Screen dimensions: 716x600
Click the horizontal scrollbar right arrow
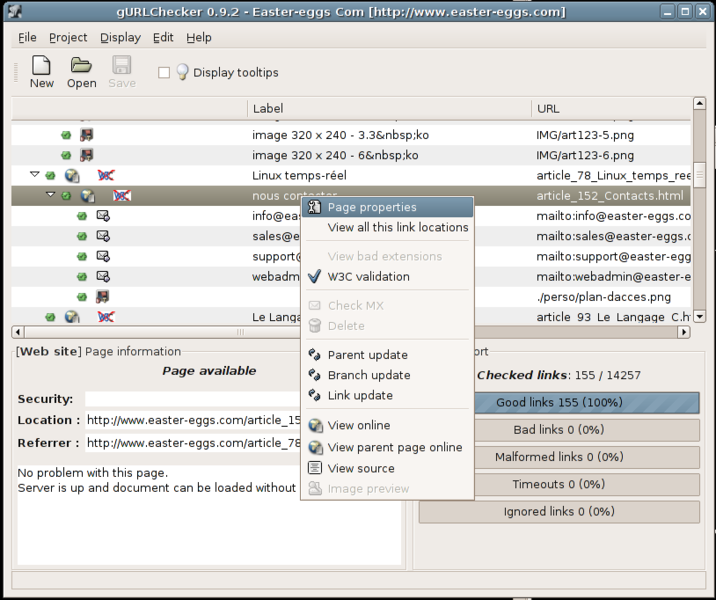pos(684,332)
